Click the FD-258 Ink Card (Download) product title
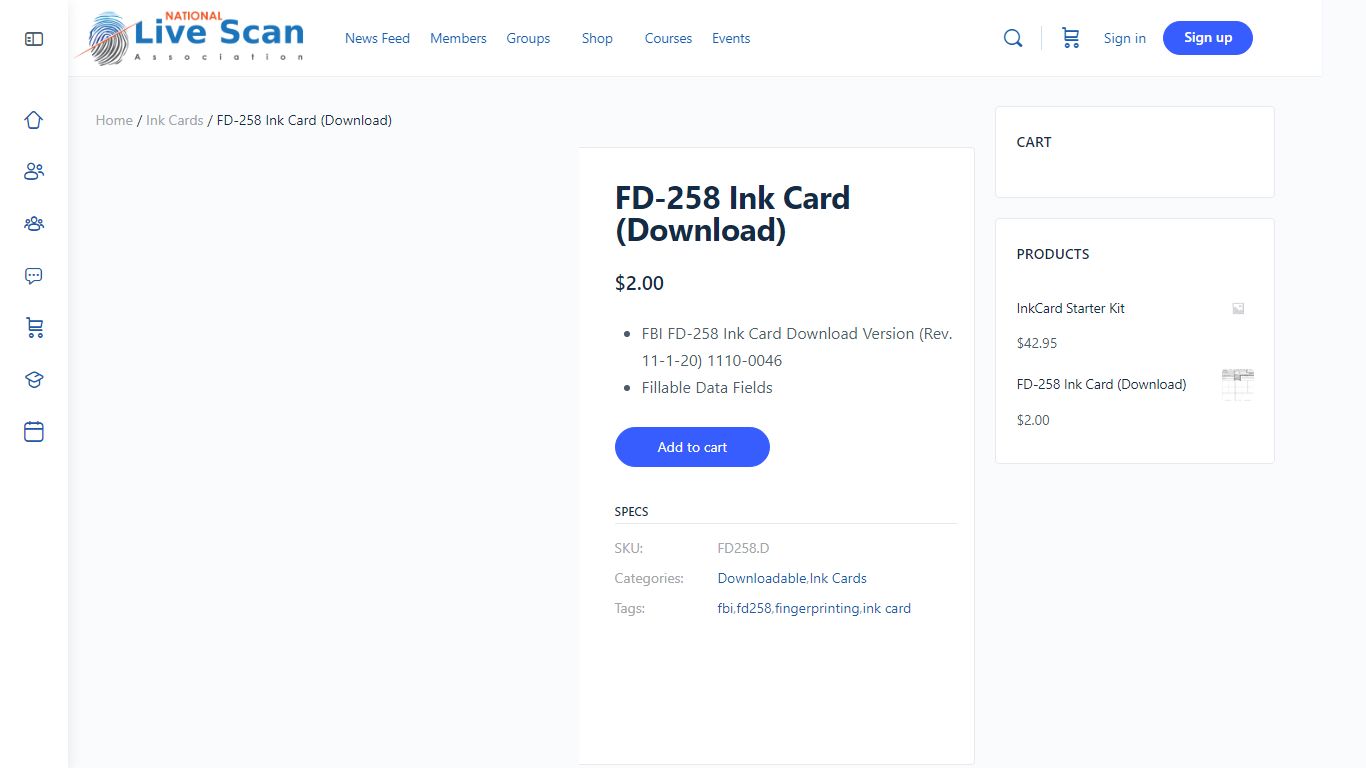Image resolution: width=1366 pixels, height=768 pixels. 732,214
